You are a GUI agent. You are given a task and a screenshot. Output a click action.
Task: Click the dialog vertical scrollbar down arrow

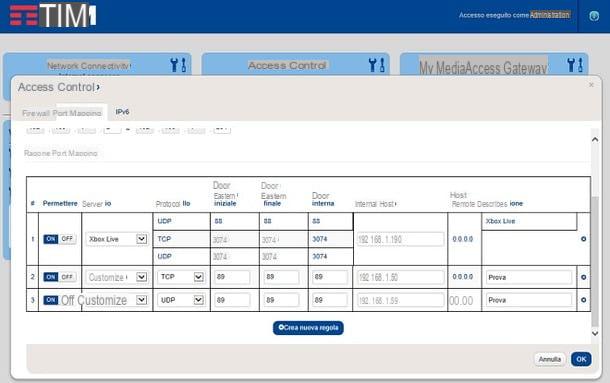[x=595, y=333]
